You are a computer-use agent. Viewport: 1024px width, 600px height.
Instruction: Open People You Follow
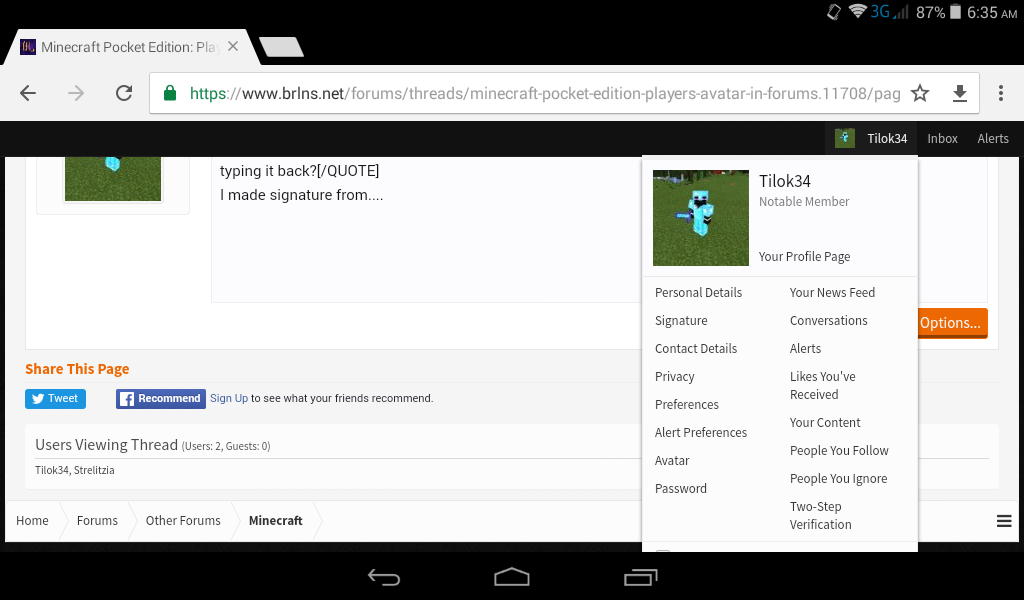[x=839, y=450]
